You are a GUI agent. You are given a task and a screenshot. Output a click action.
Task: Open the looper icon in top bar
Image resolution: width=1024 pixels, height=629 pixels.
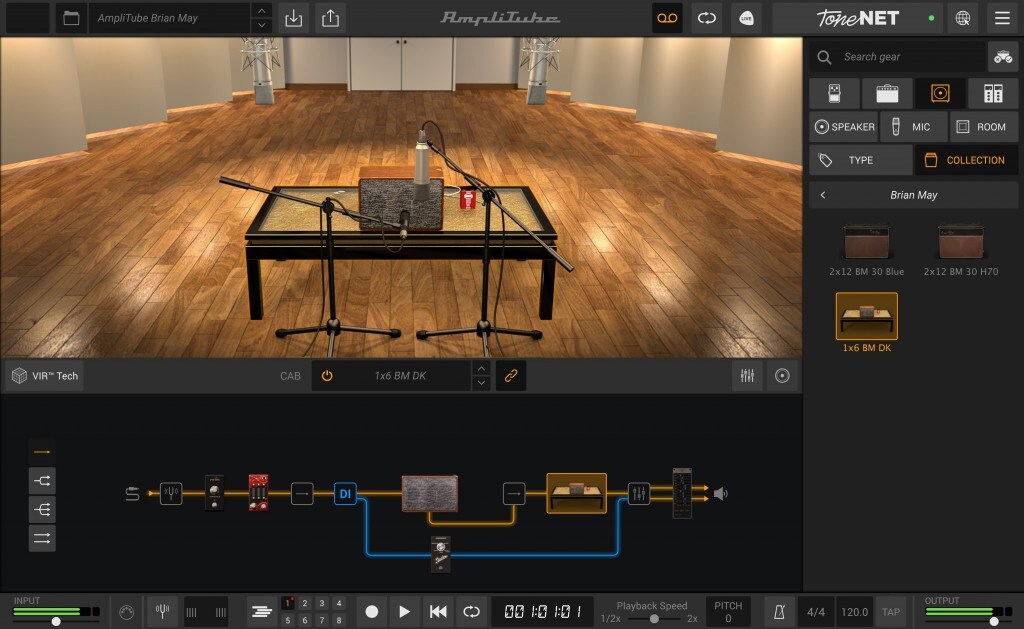pyautogui.click(x=707, y=18)
